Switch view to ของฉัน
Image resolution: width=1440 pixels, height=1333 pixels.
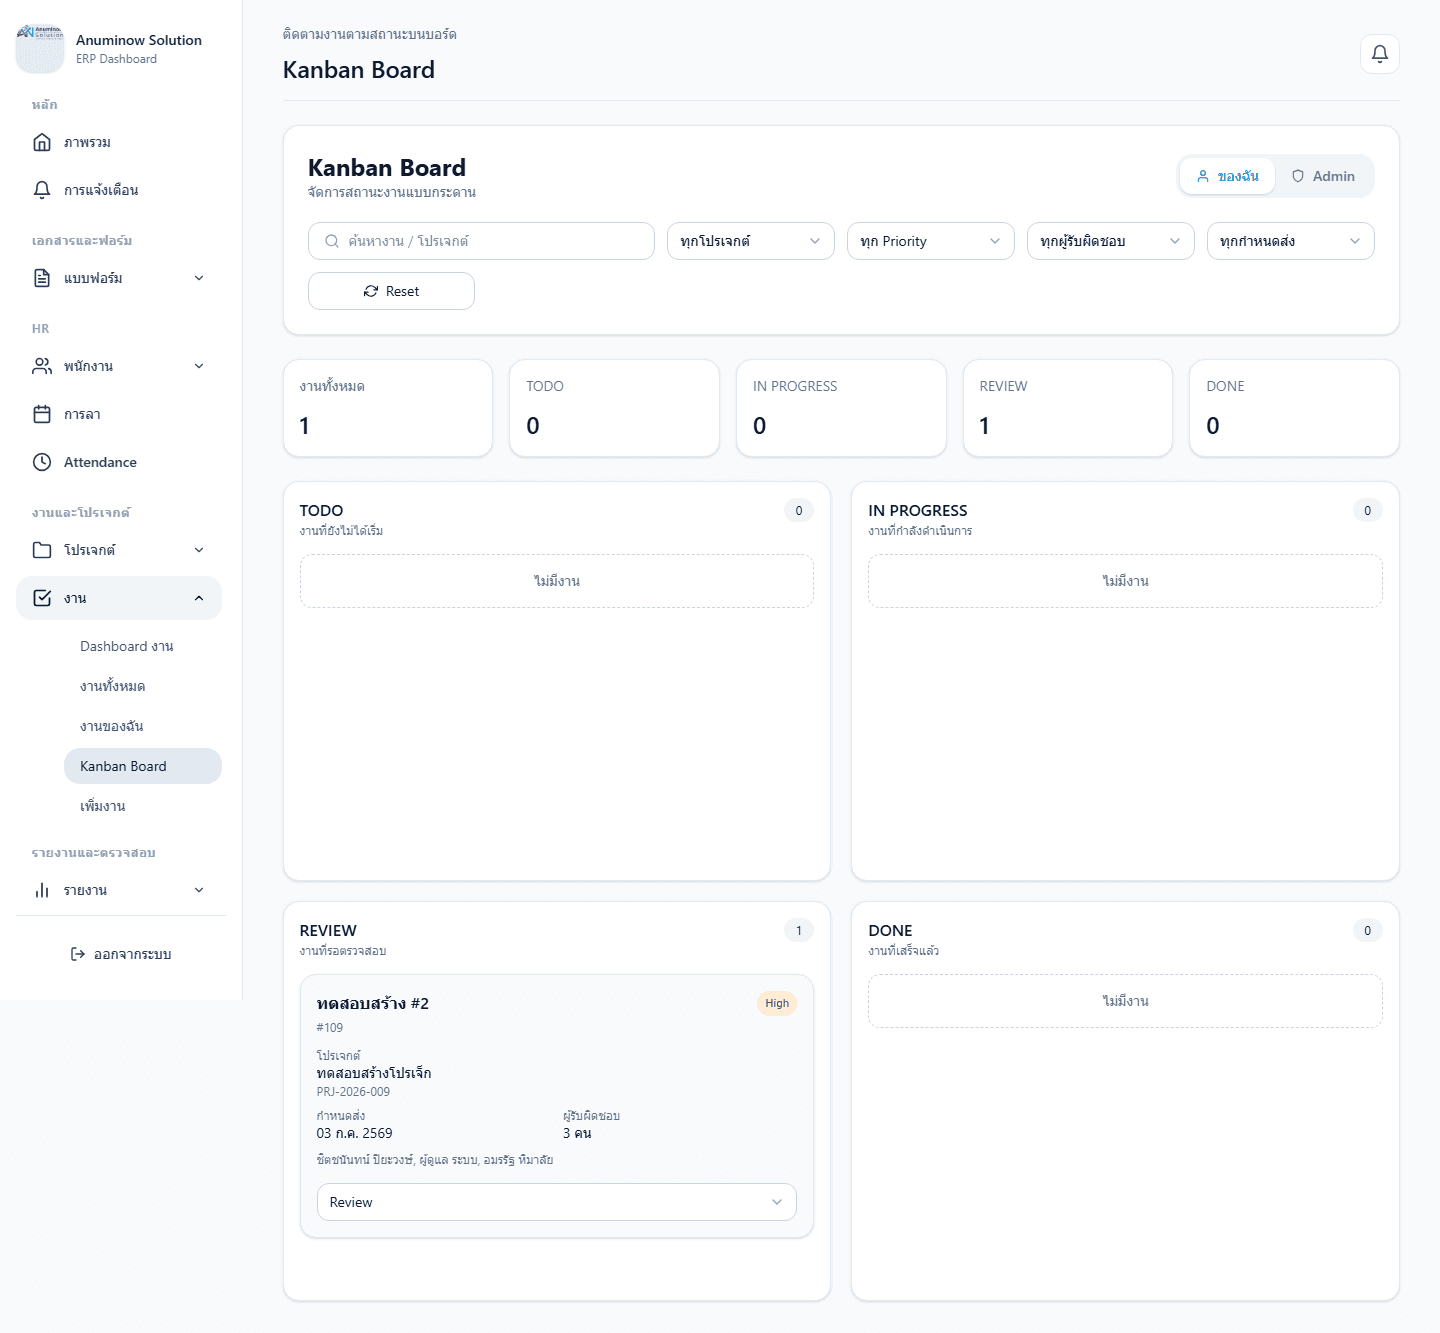pos(1227,176)
